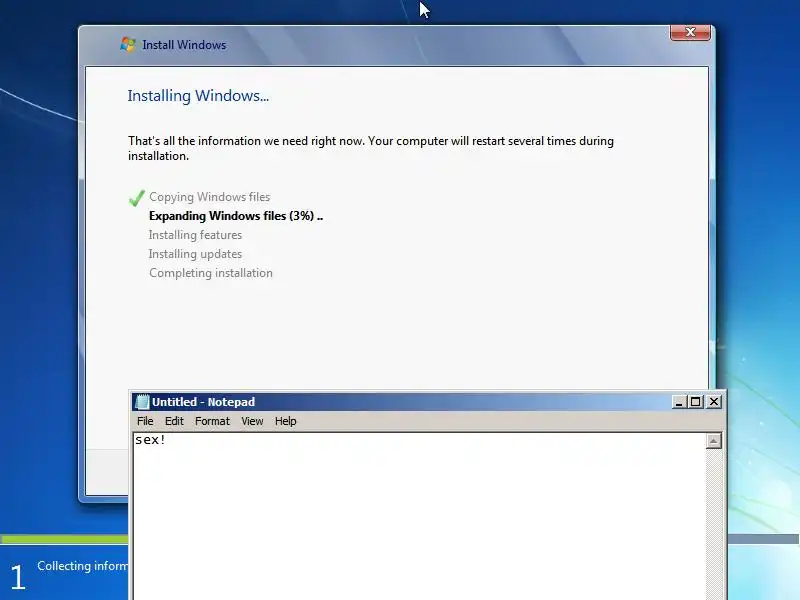
Task: Close the Install Windows dialog
Action: (690, 32)
